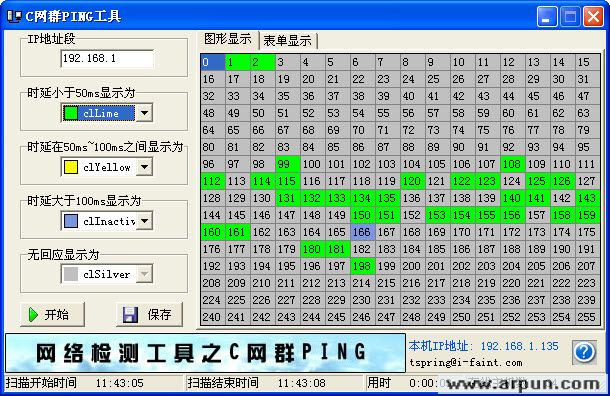Select green grid cell 150

pos(363,215)
